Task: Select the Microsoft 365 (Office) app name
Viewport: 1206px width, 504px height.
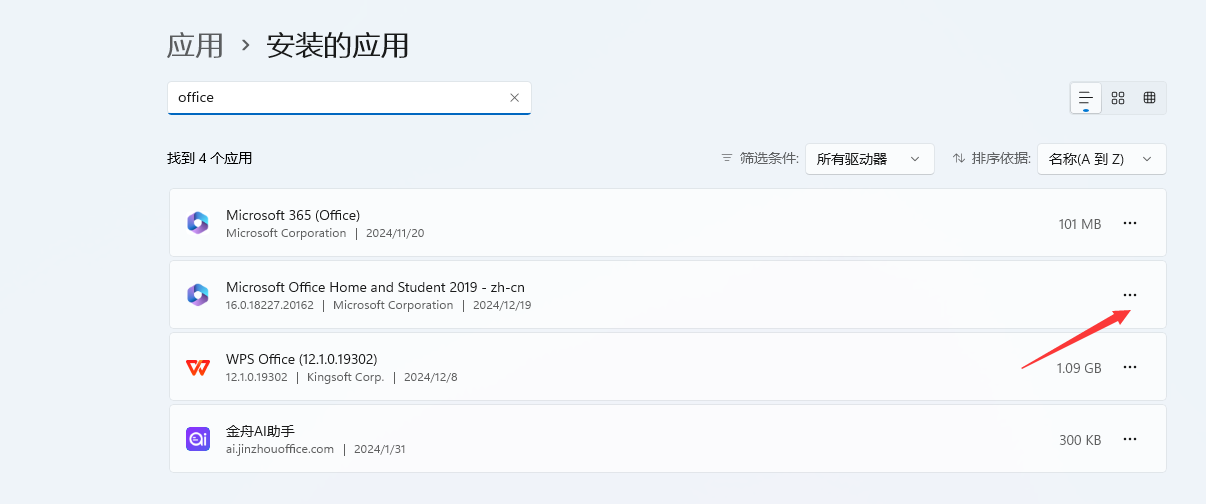Action: pyautogui.click(x=293, y=215)
